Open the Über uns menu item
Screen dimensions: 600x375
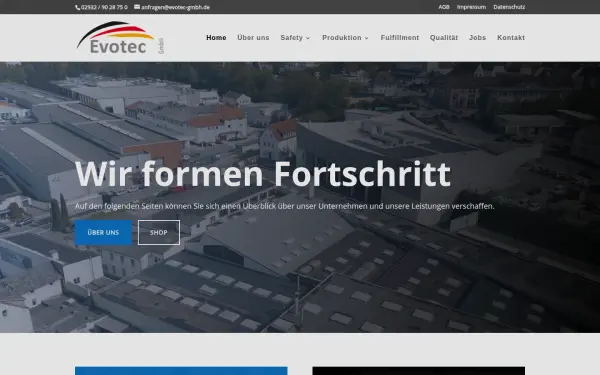(x=253, y=38)
